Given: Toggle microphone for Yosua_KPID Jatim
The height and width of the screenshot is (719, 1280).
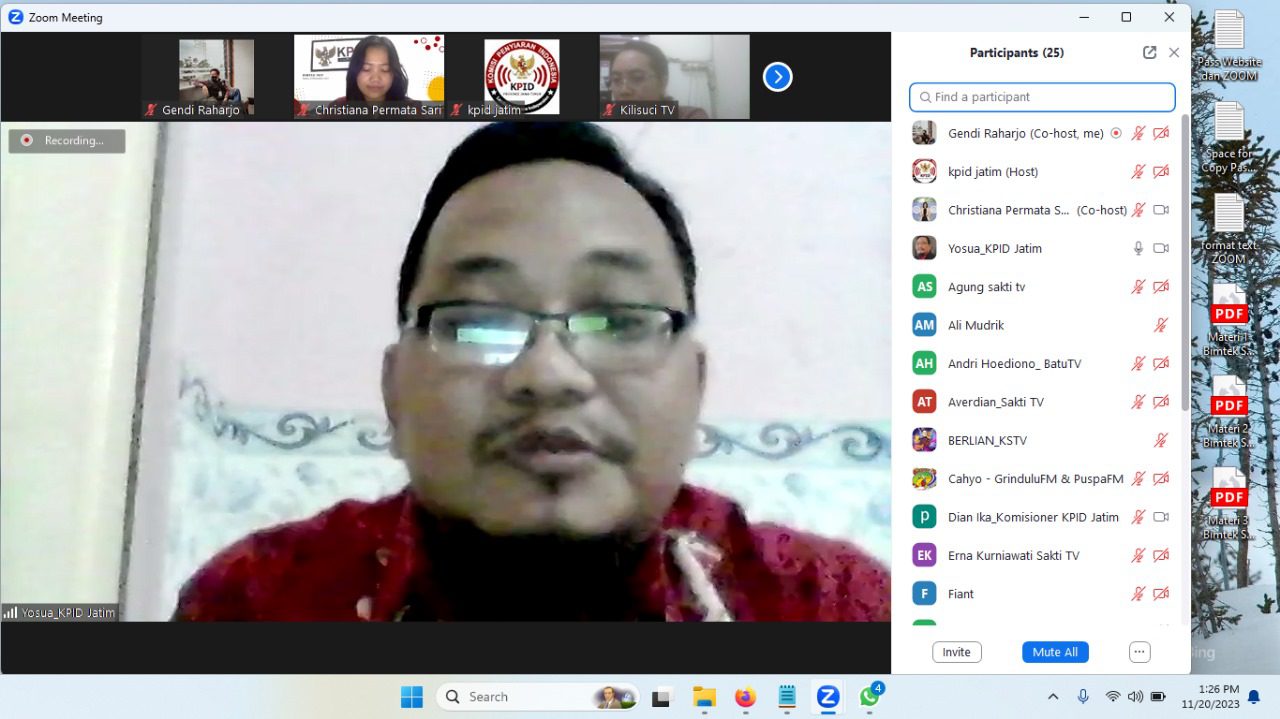Looking at the screenshot, I should click(x=1138, y=248).
